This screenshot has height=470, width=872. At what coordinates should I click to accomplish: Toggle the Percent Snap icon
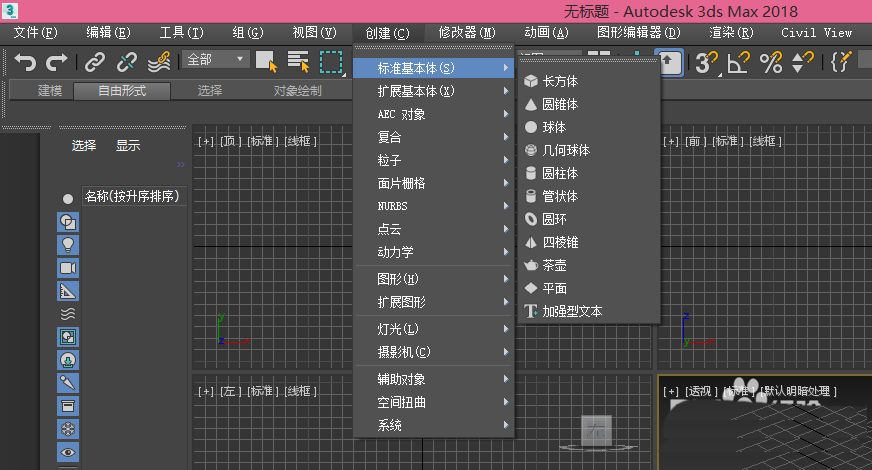pyautogui.click(x=771, y=62)
